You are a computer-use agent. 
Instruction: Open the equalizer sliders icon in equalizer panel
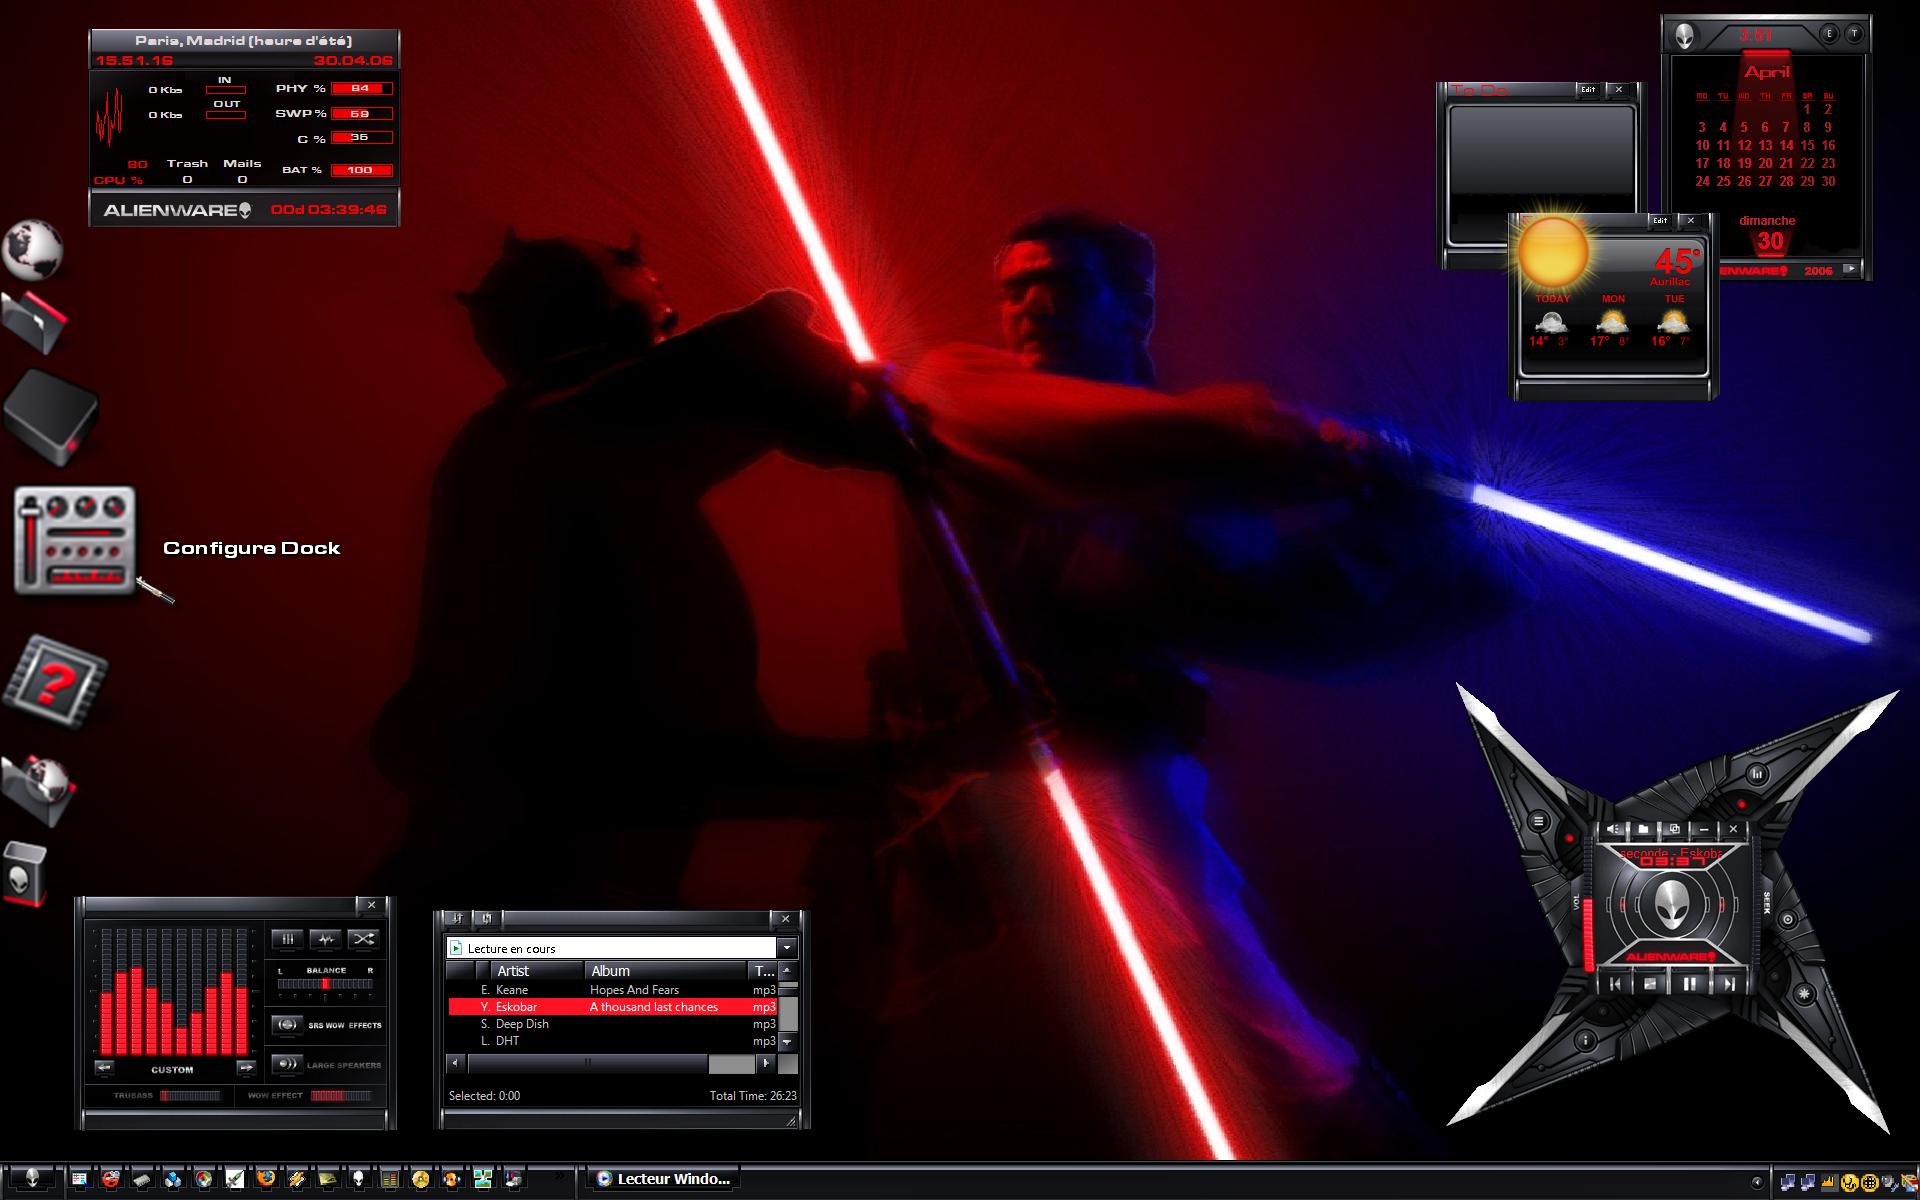point(287,939)
